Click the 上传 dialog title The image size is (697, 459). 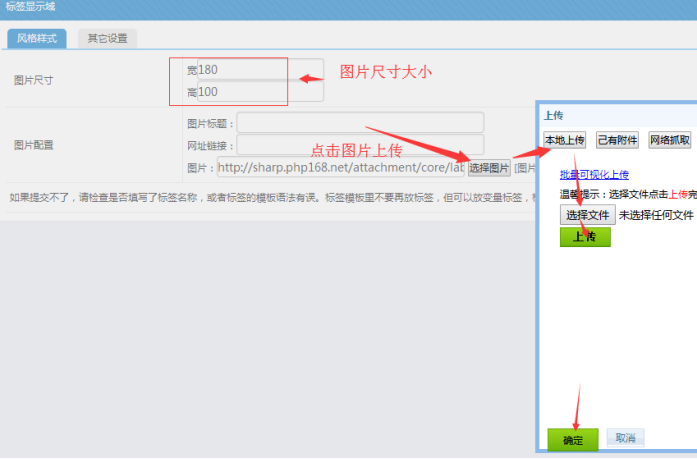click(x=554, y=116)
